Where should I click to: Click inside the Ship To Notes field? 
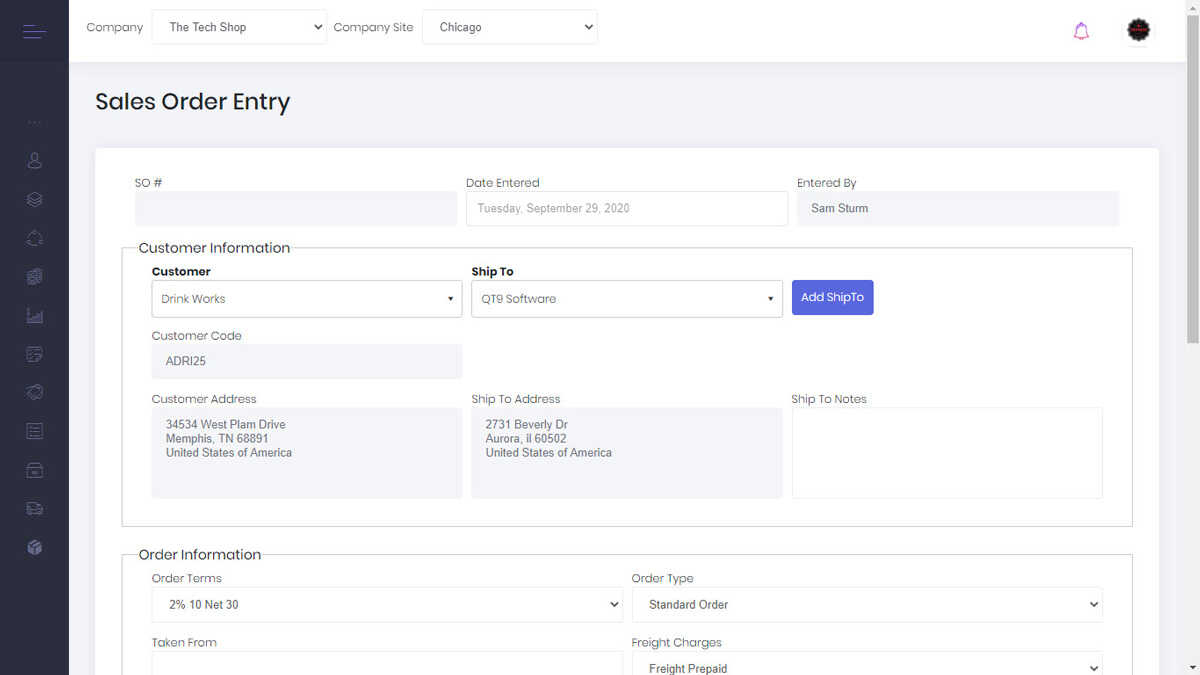point(946,452)
